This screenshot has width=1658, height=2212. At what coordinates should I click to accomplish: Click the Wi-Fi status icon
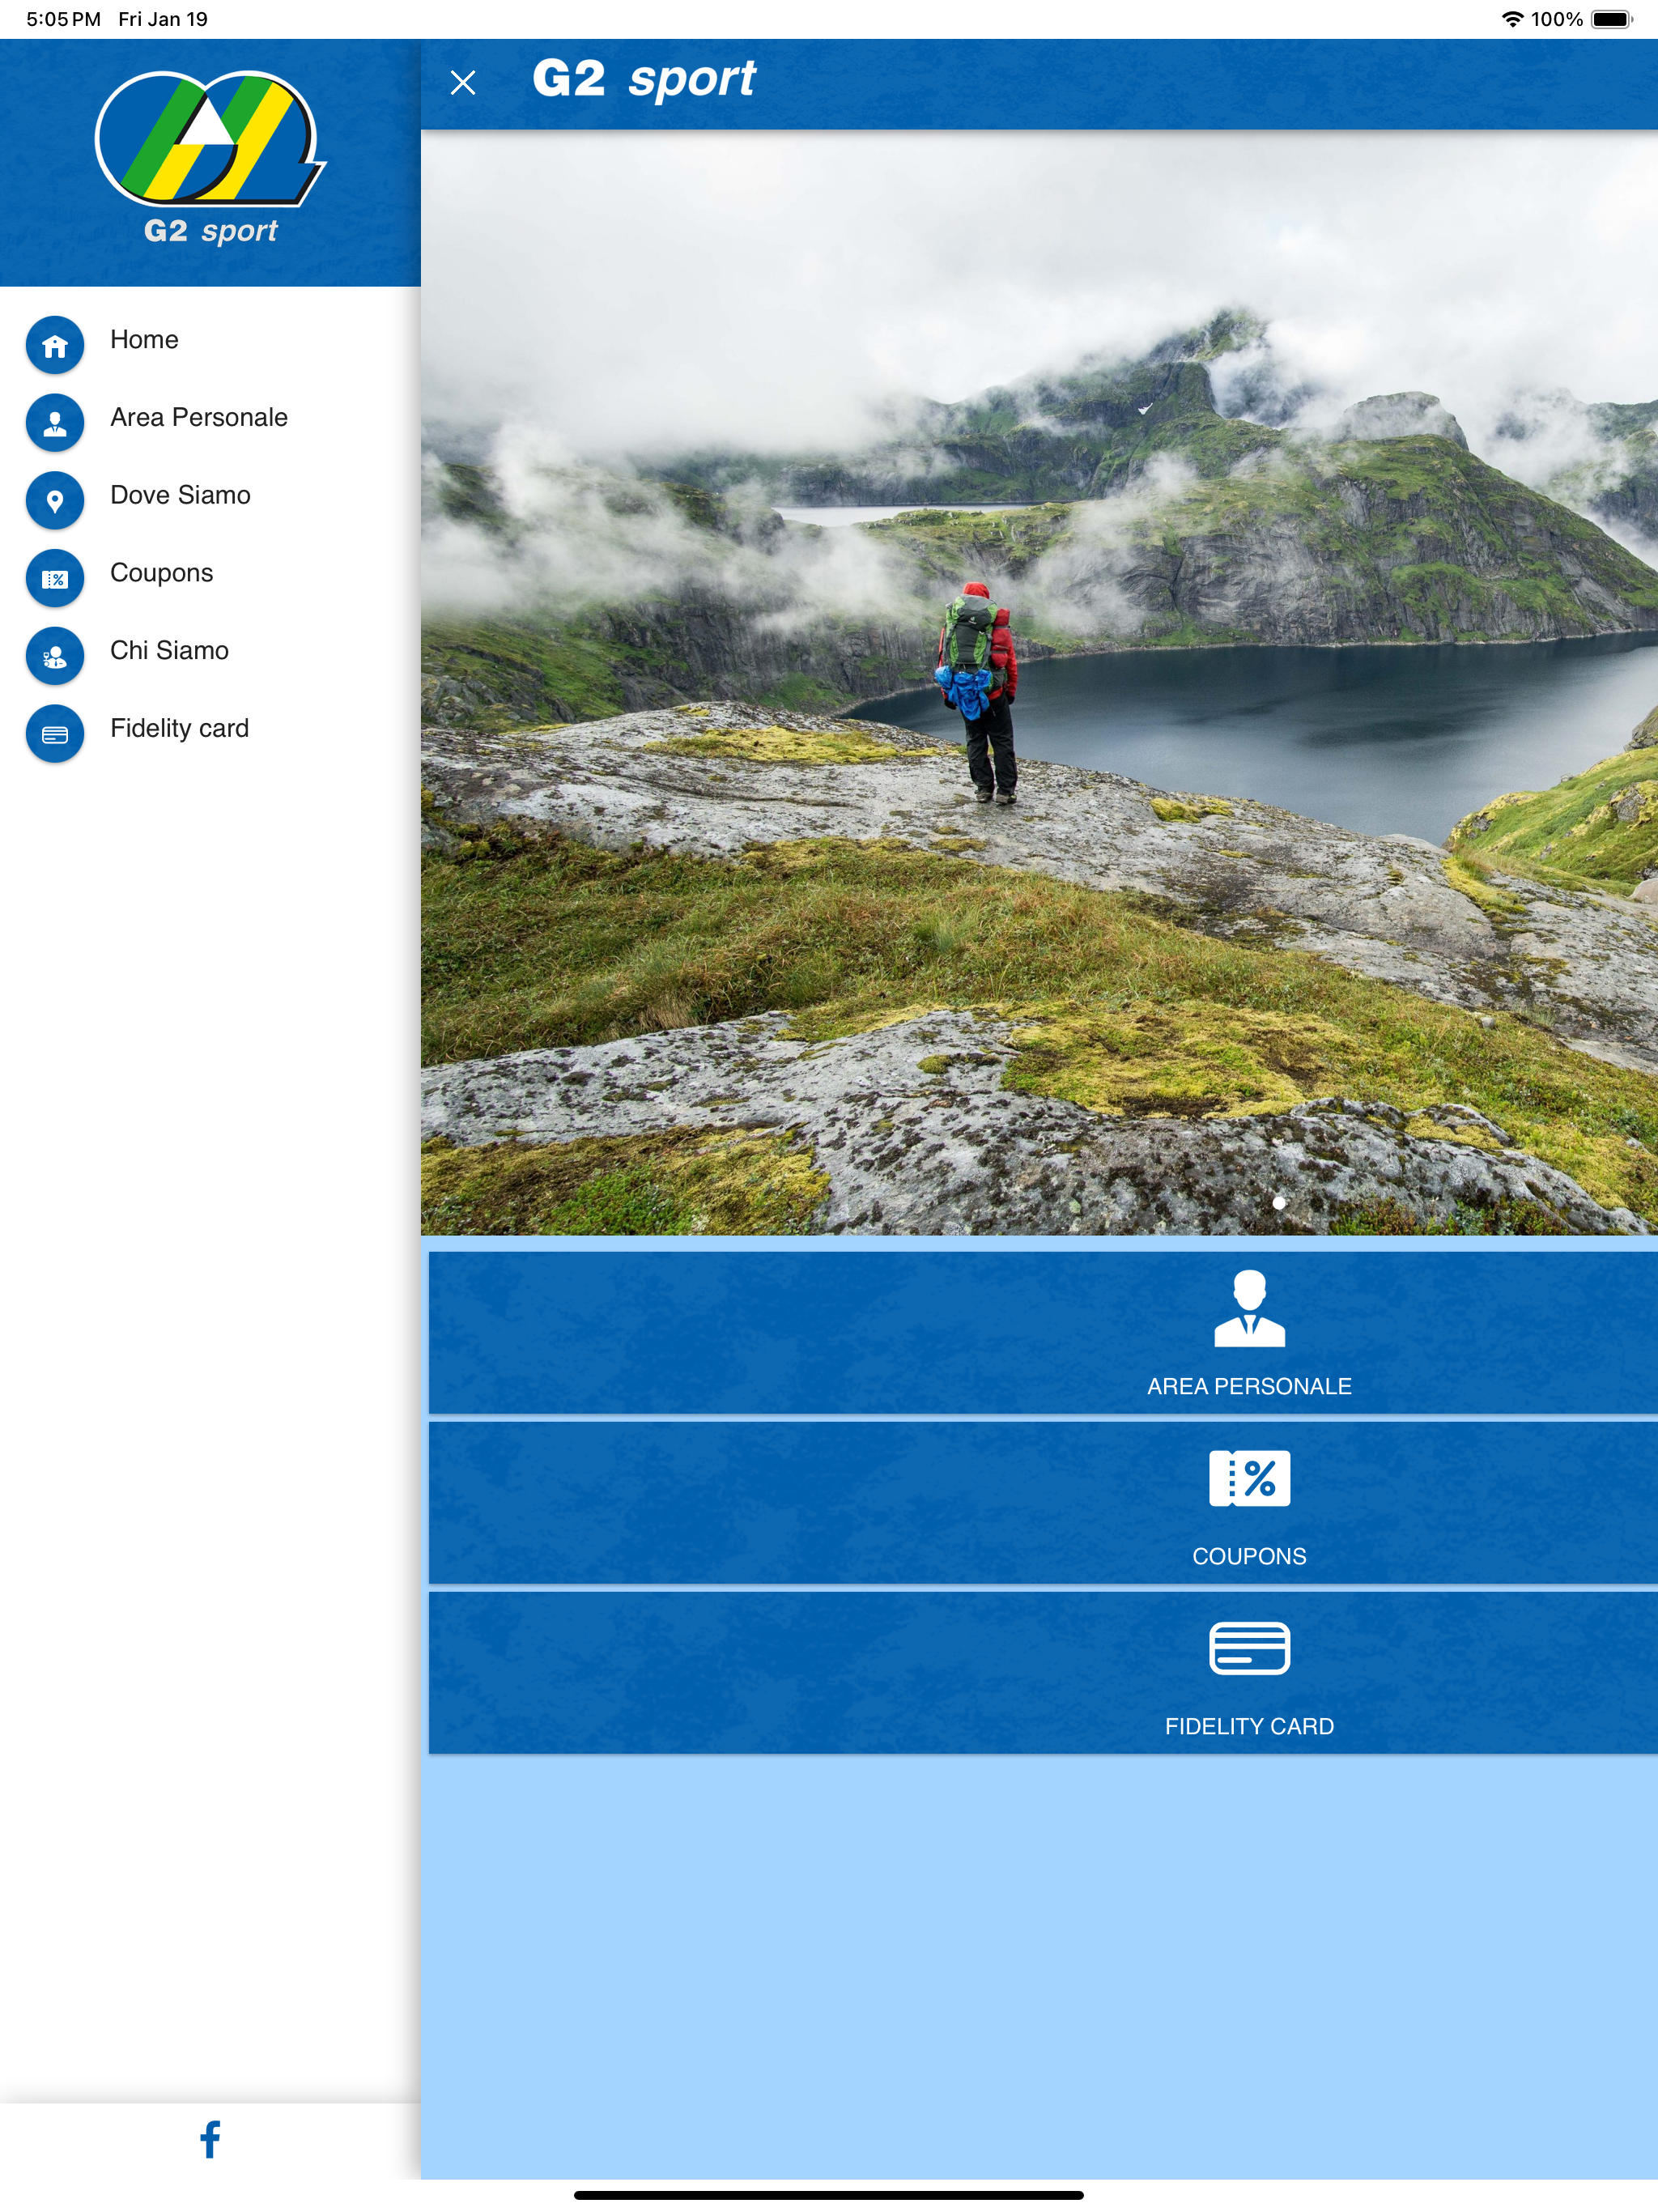coord(1512,19)
